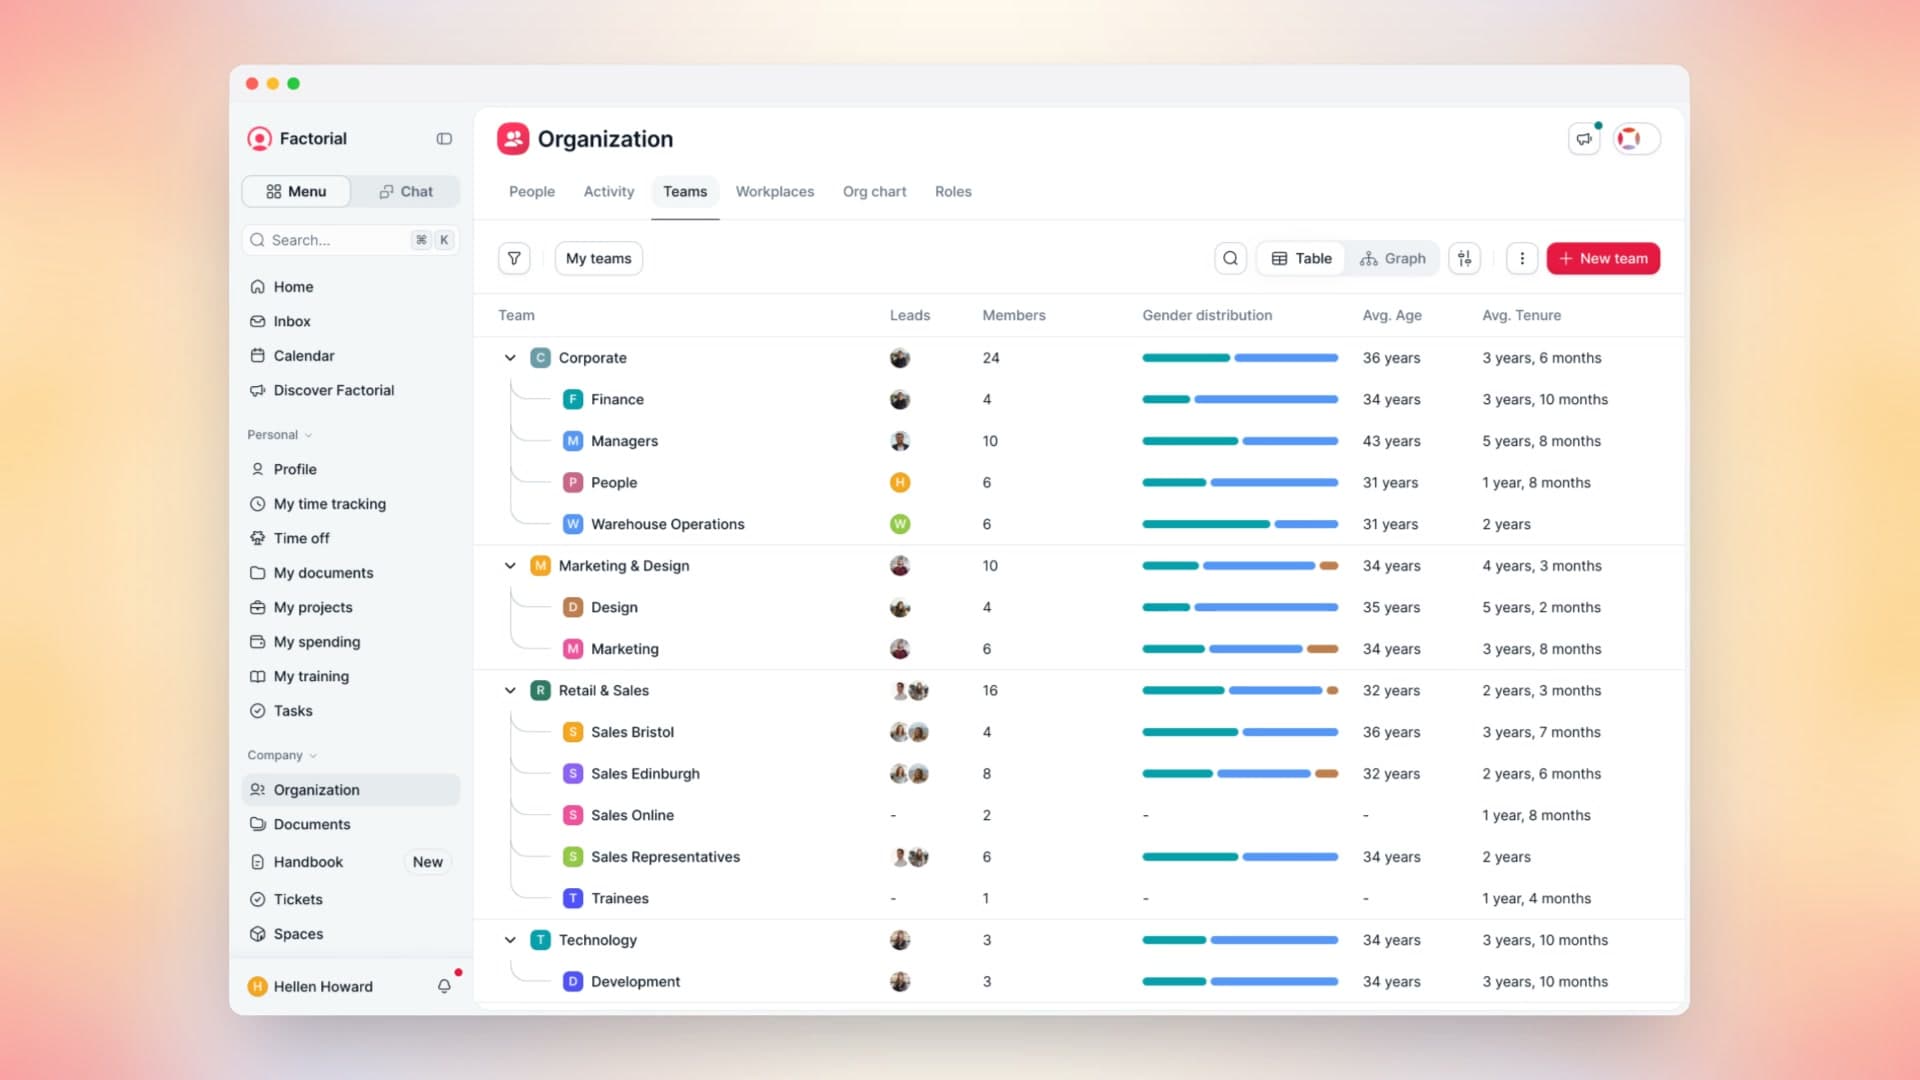Open notifications bell next to Hellen Howard
Screen dimensions: 1920x1080
[445, 986]
